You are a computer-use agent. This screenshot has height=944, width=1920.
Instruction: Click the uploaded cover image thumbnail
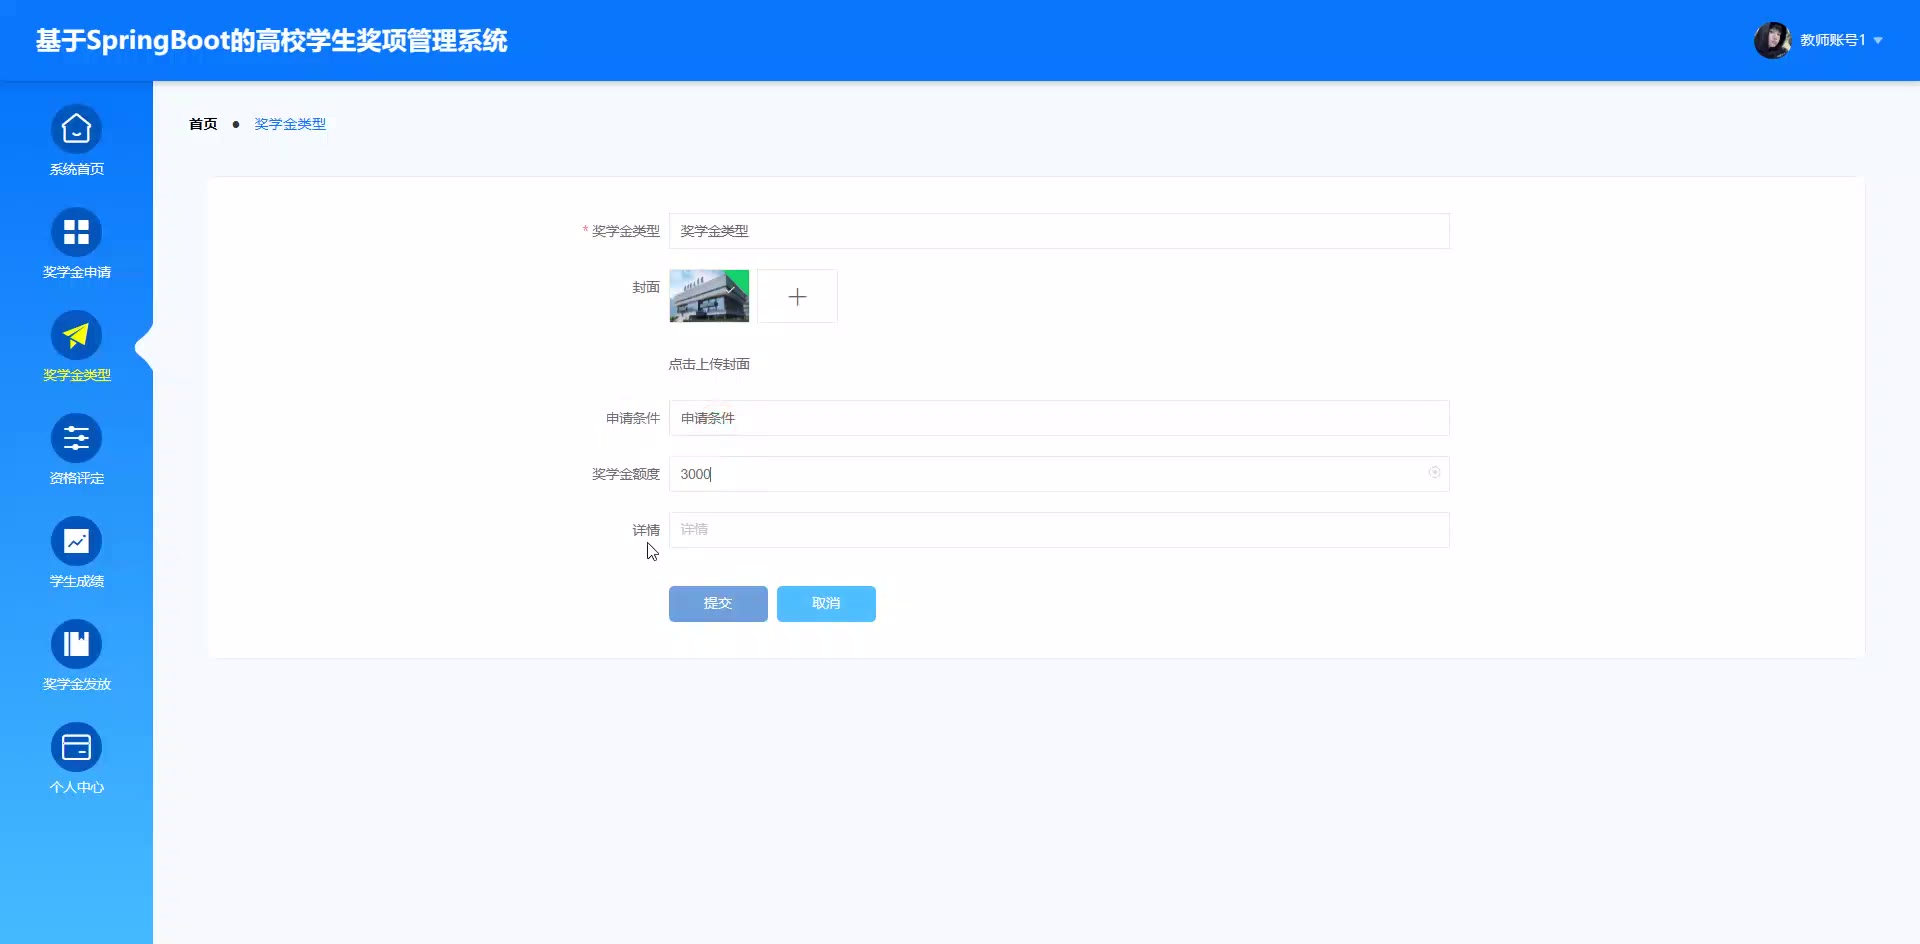(x=709, y=296)
